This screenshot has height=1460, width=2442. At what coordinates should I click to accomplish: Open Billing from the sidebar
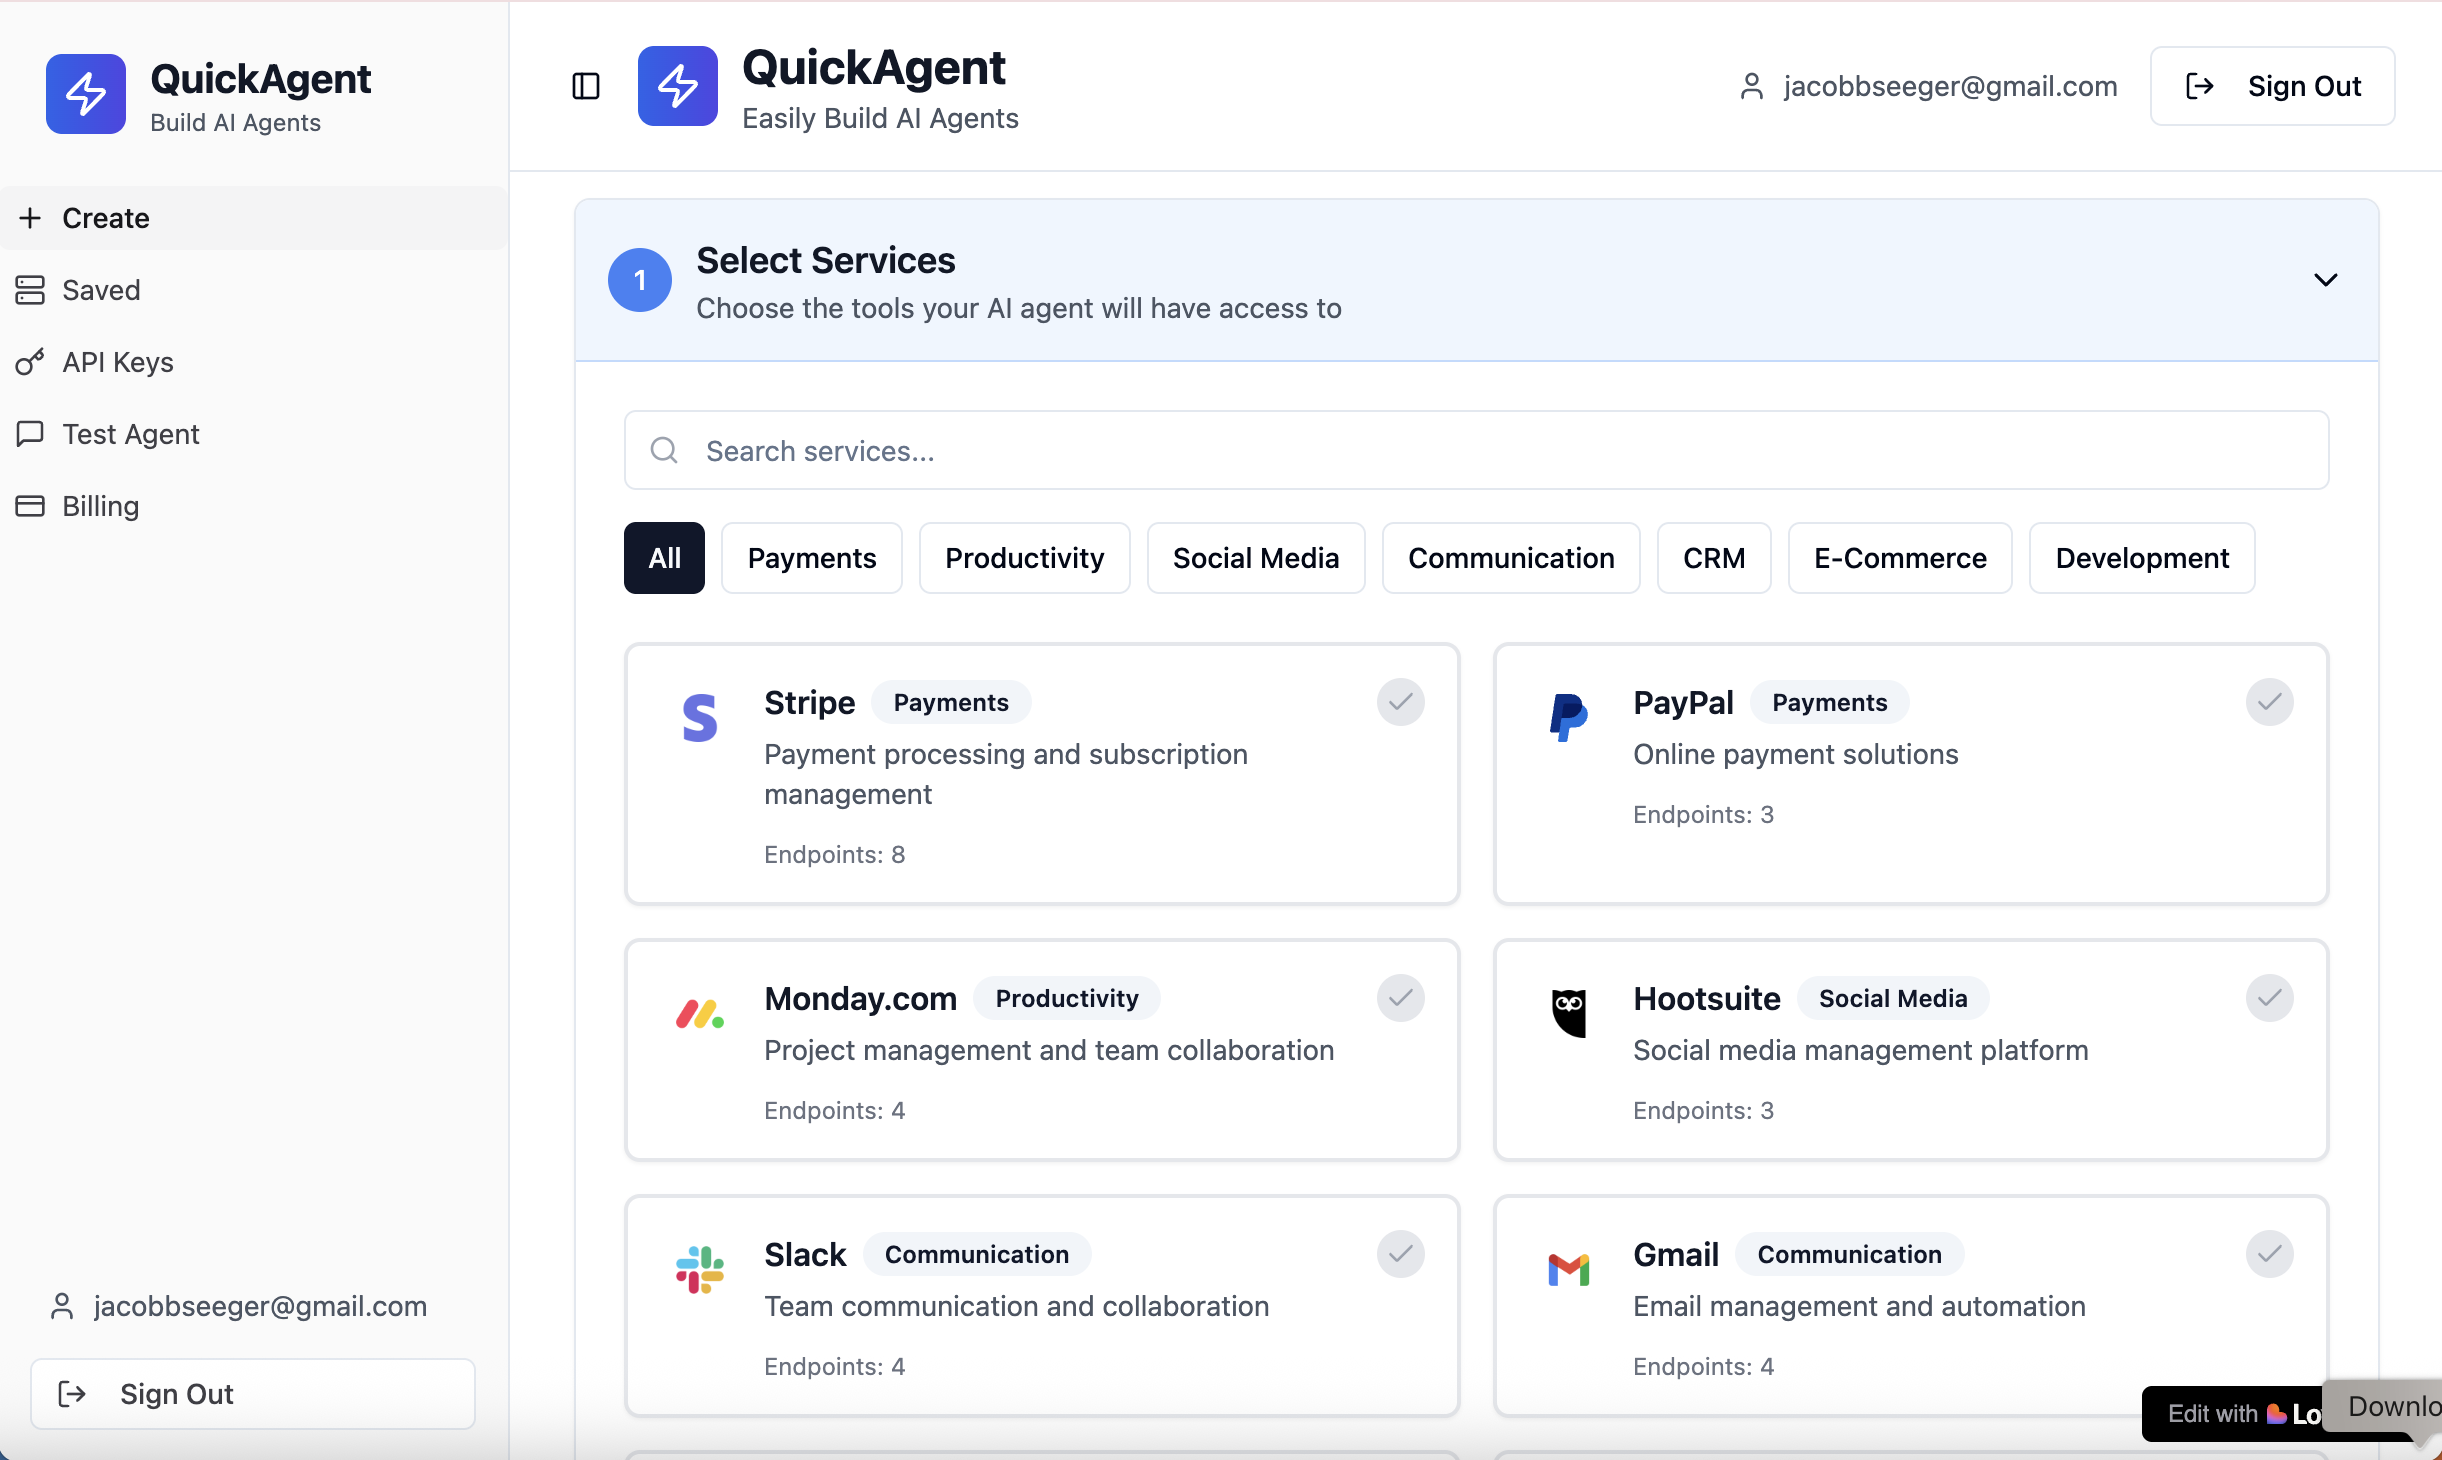tap(100, 506)
